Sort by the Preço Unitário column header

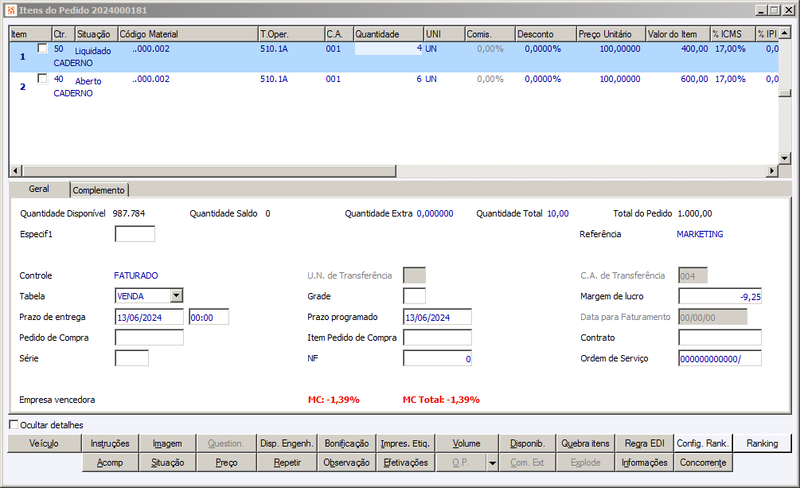611,34
